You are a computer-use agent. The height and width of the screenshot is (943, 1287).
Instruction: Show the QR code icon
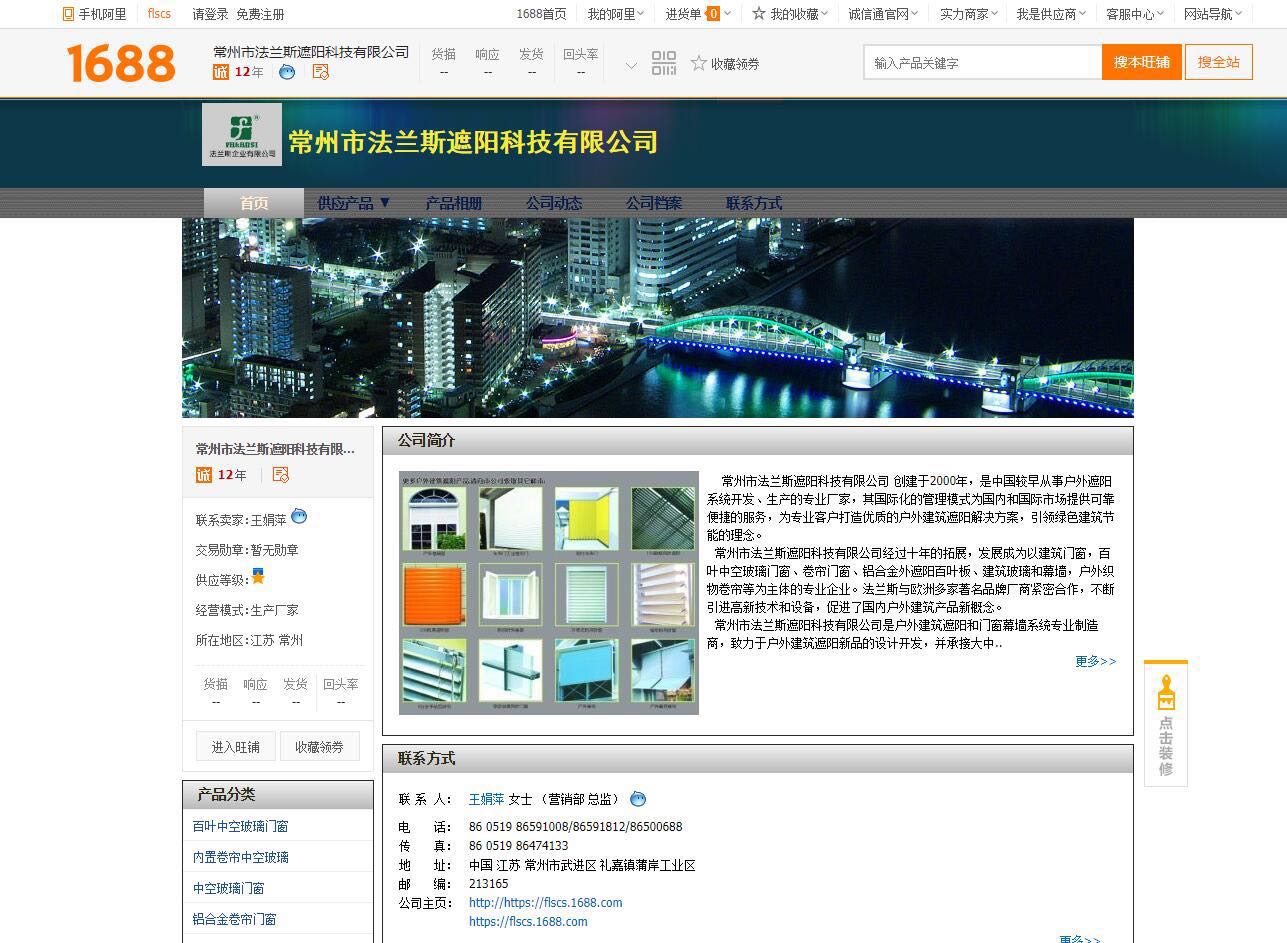pos(664,63)
